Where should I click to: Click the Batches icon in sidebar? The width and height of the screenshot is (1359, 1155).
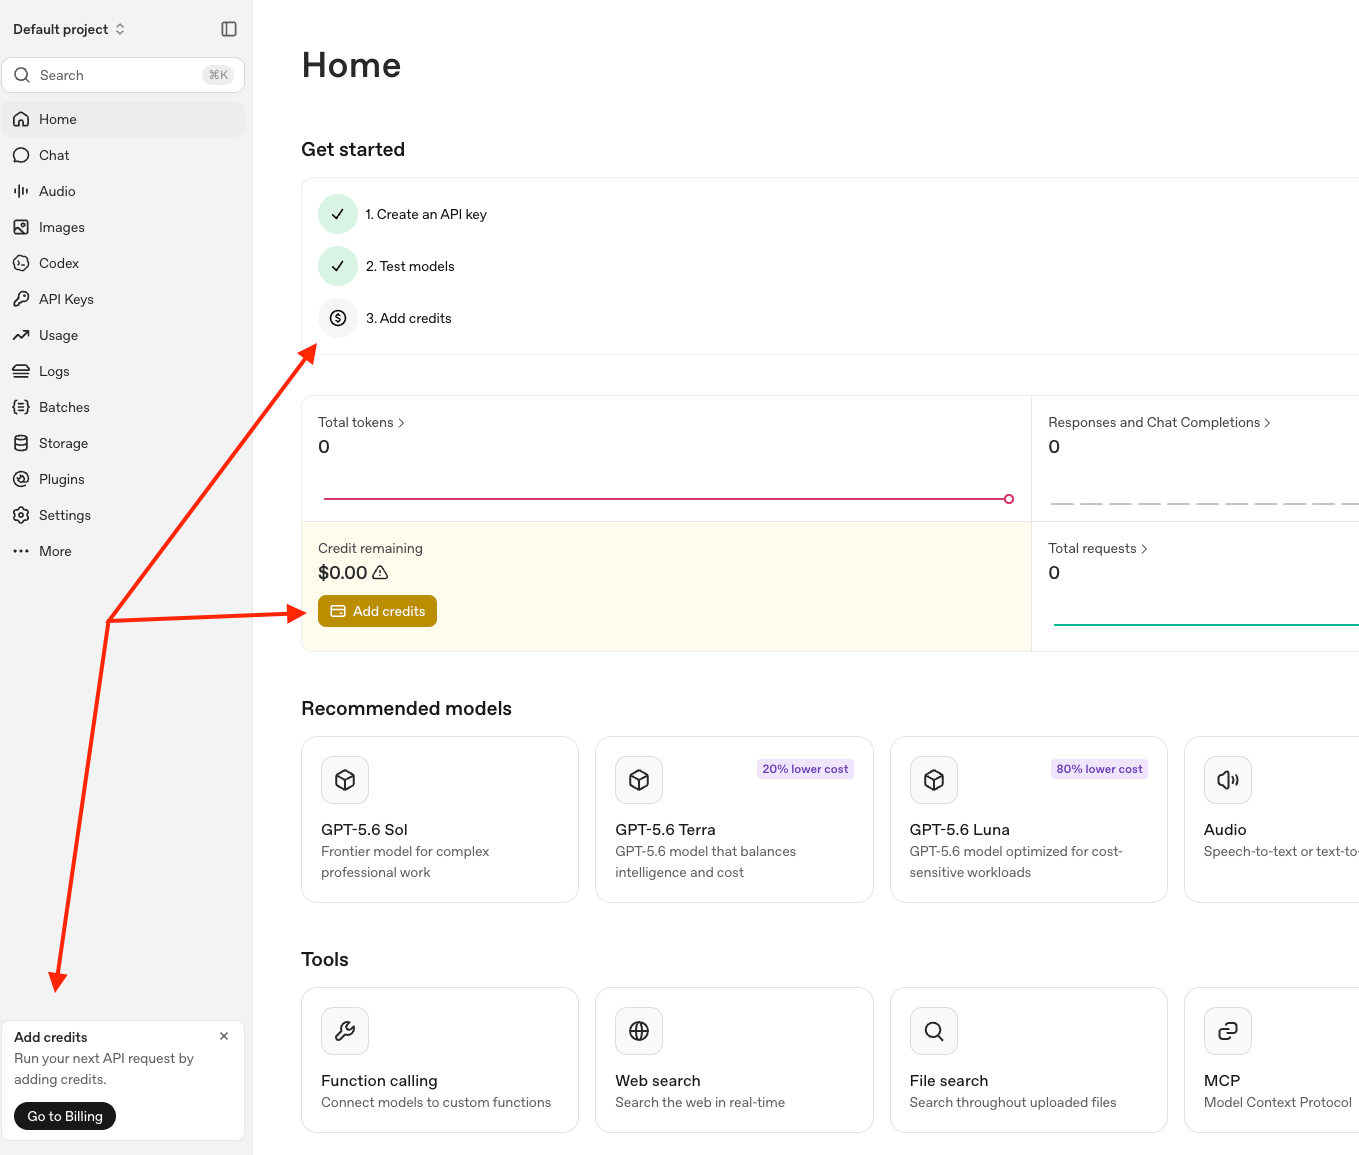21,407
